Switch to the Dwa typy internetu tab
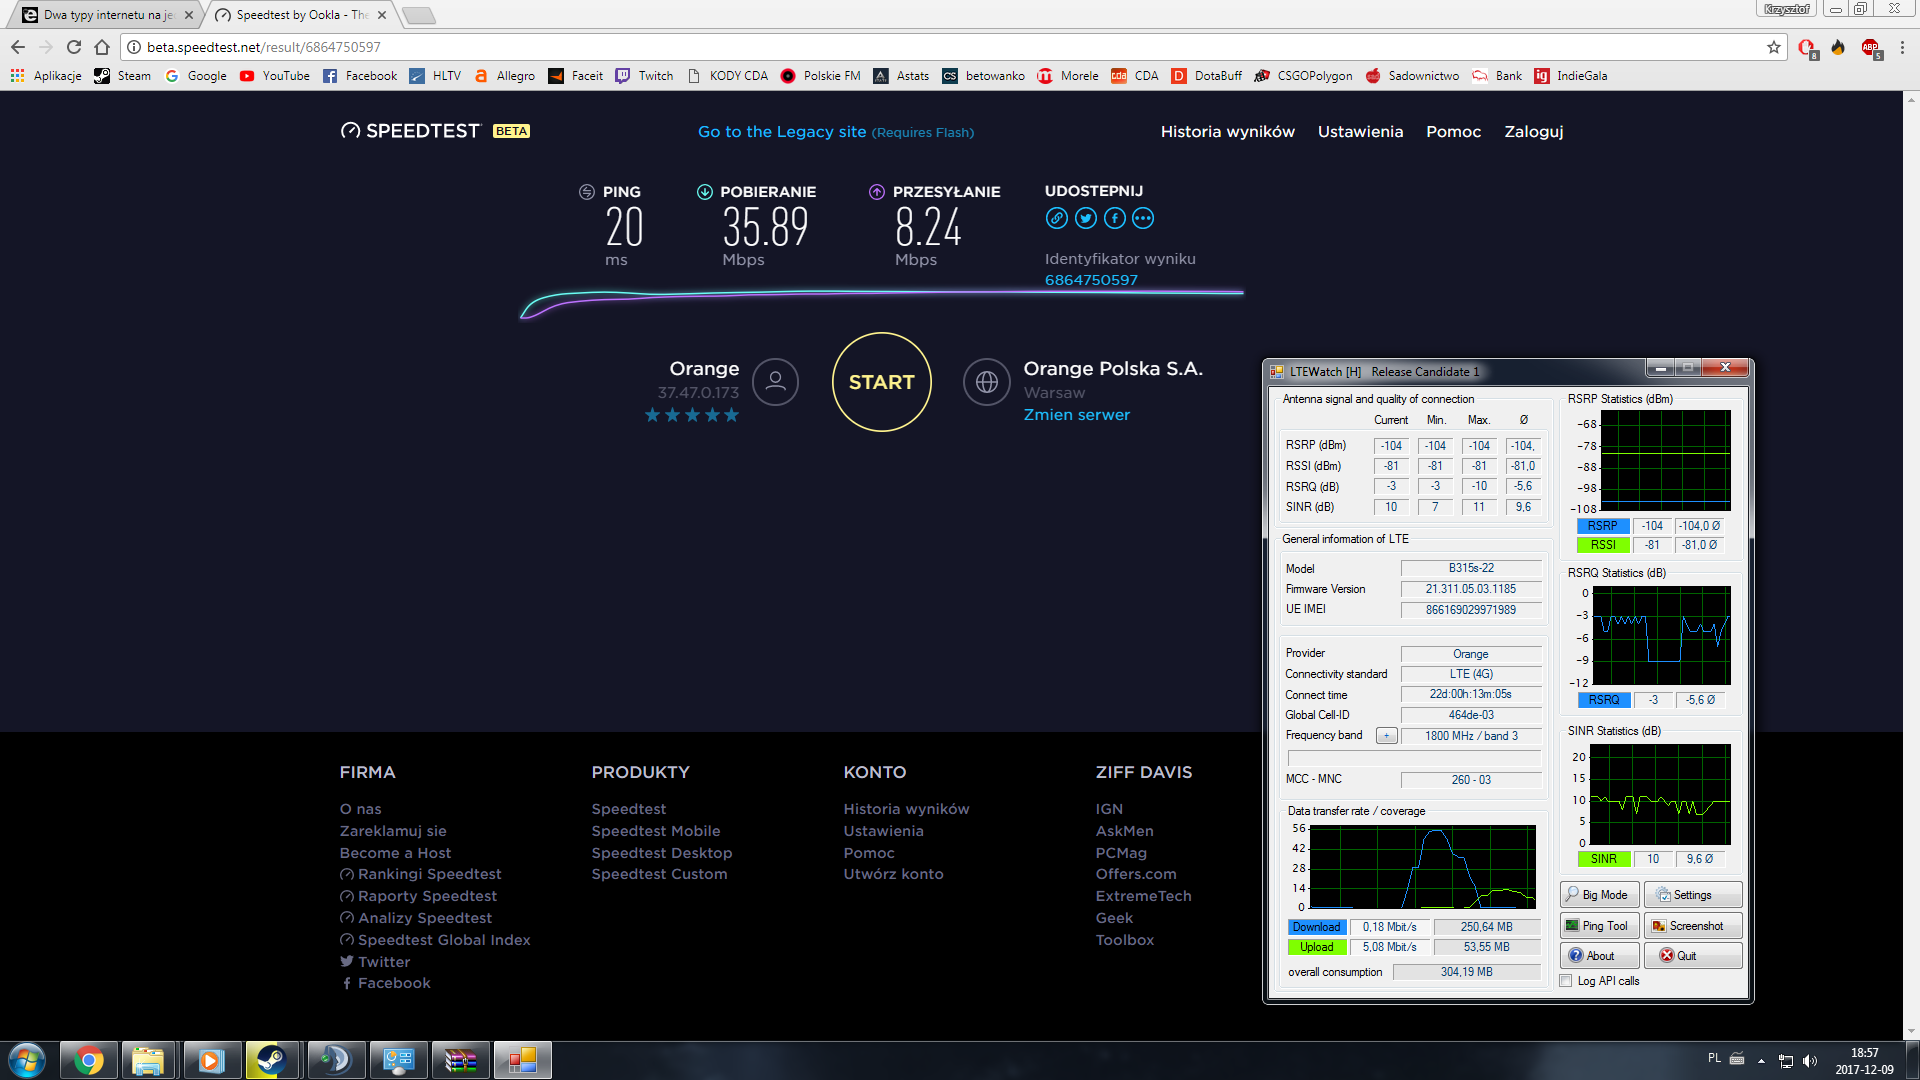1920x1080 pixels. pos(108,15)
